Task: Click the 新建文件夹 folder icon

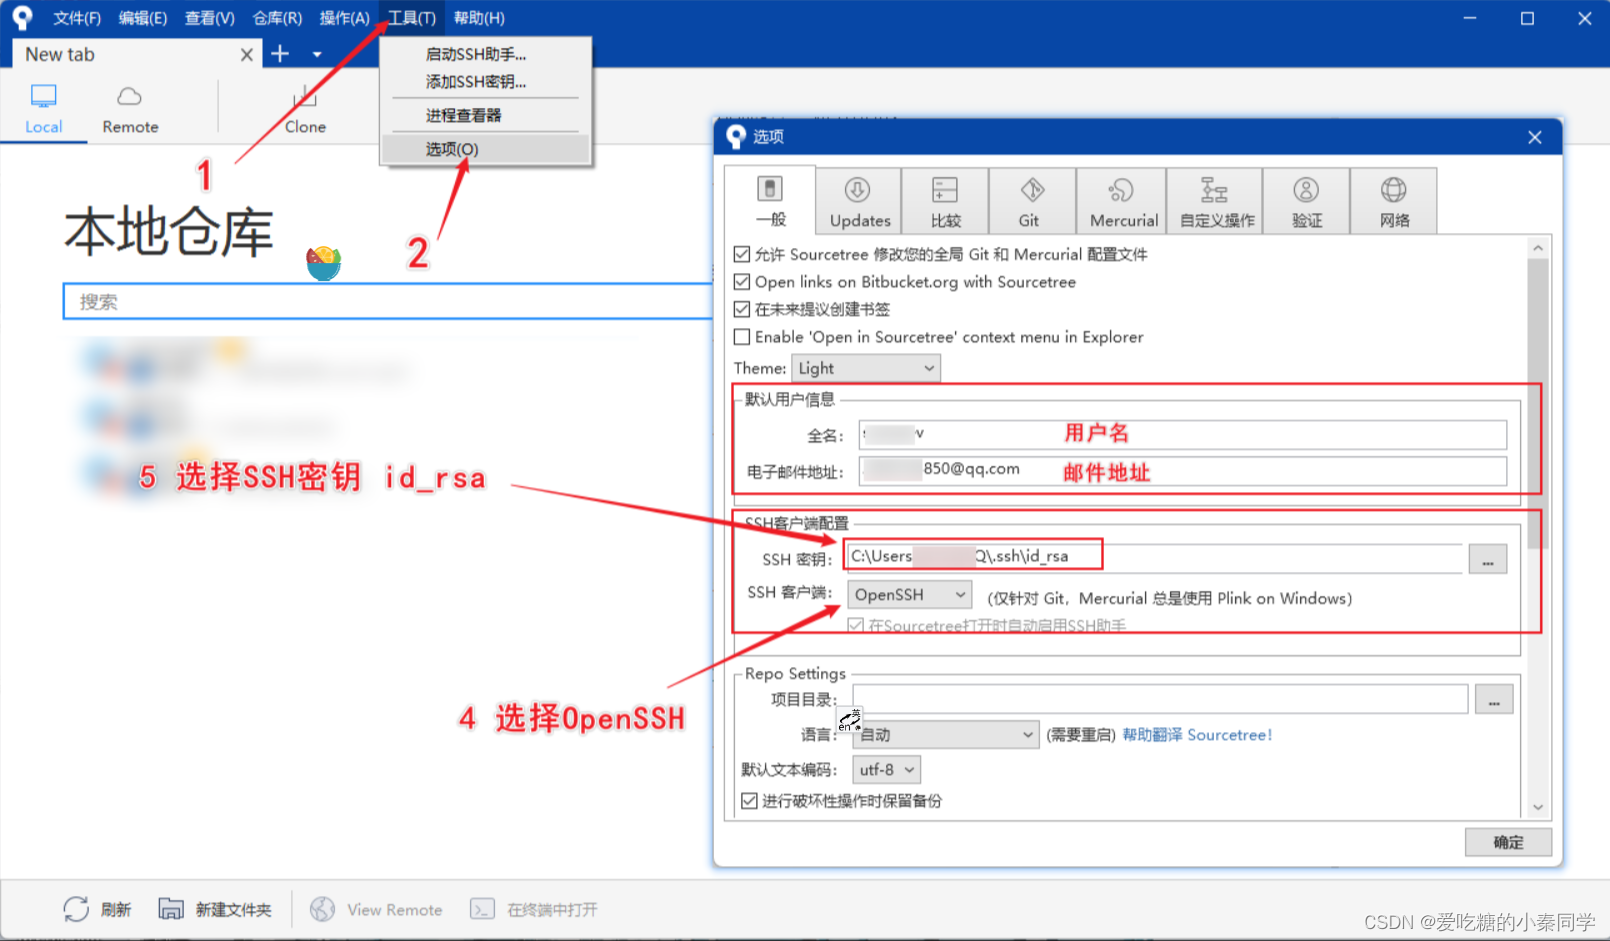Action: click(171, 909)
